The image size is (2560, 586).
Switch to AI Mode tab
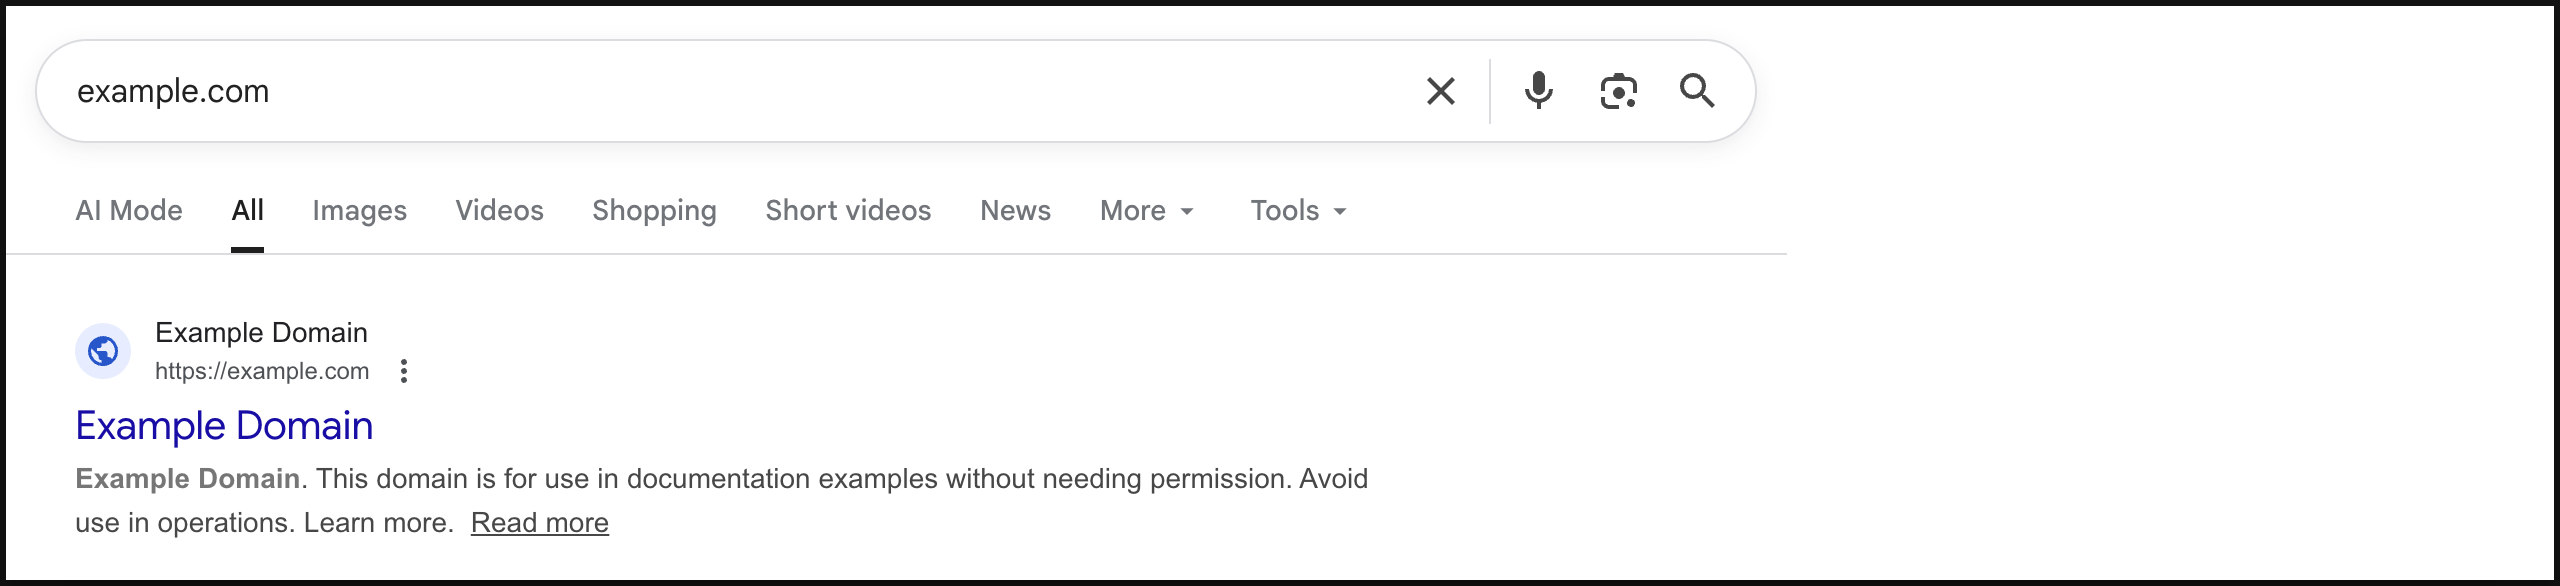(x=129, y=211)
